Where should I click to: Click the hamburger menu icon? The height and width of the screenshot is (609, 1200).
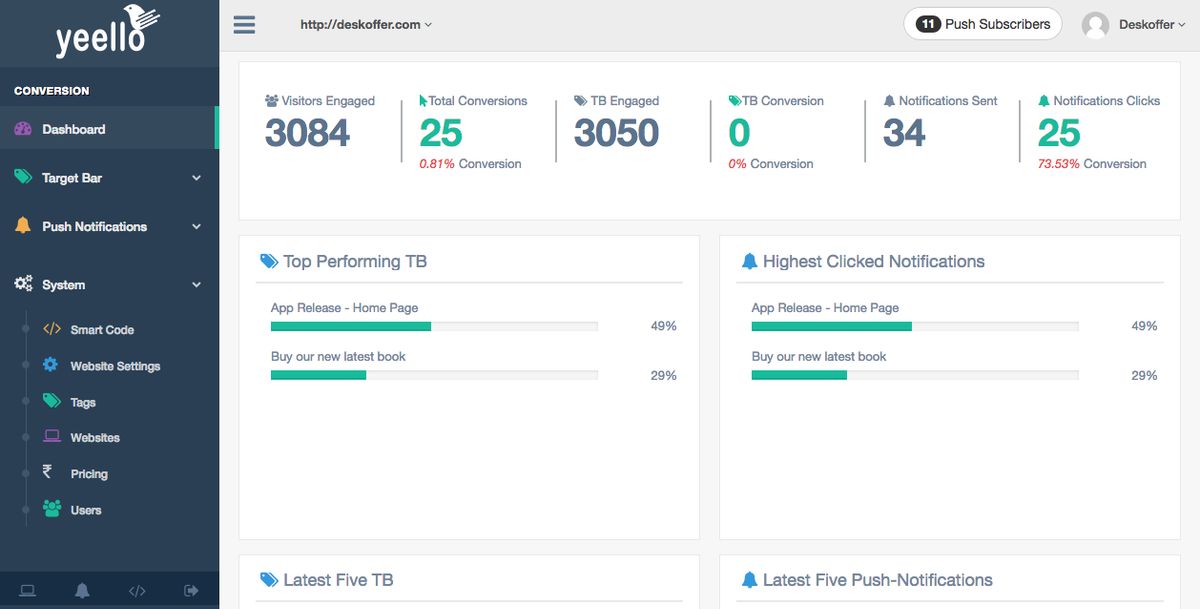pos(244,24)
